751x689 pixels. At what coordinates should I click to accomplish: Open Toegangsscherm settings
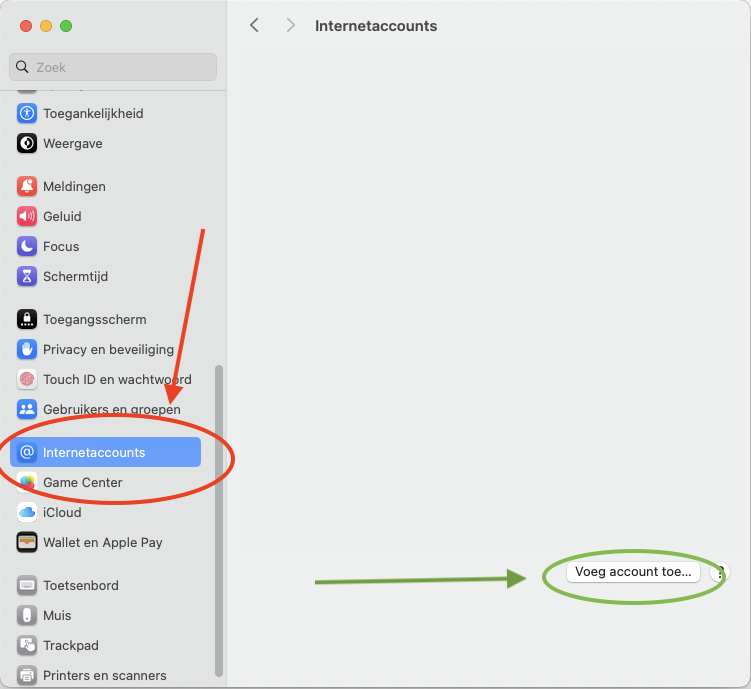94,319
